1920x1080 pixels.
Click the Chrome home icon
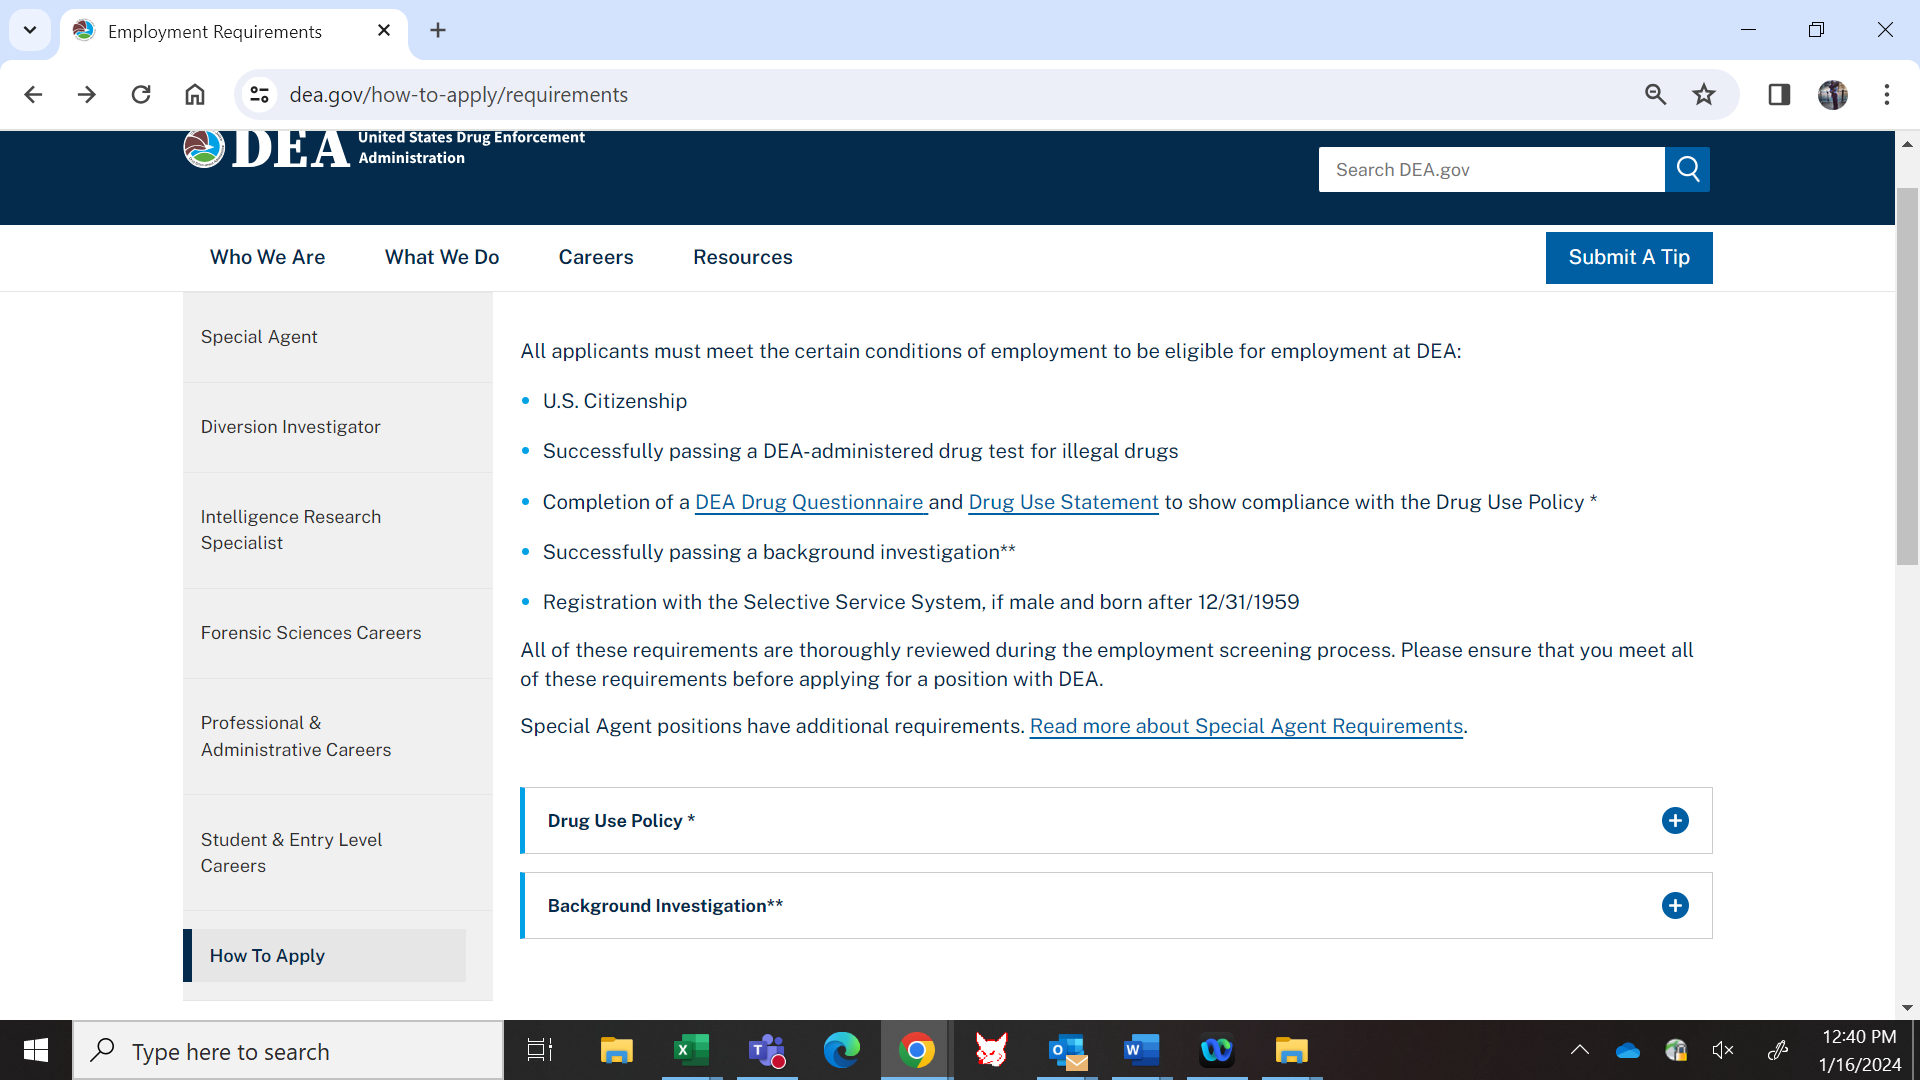point(195,95)
